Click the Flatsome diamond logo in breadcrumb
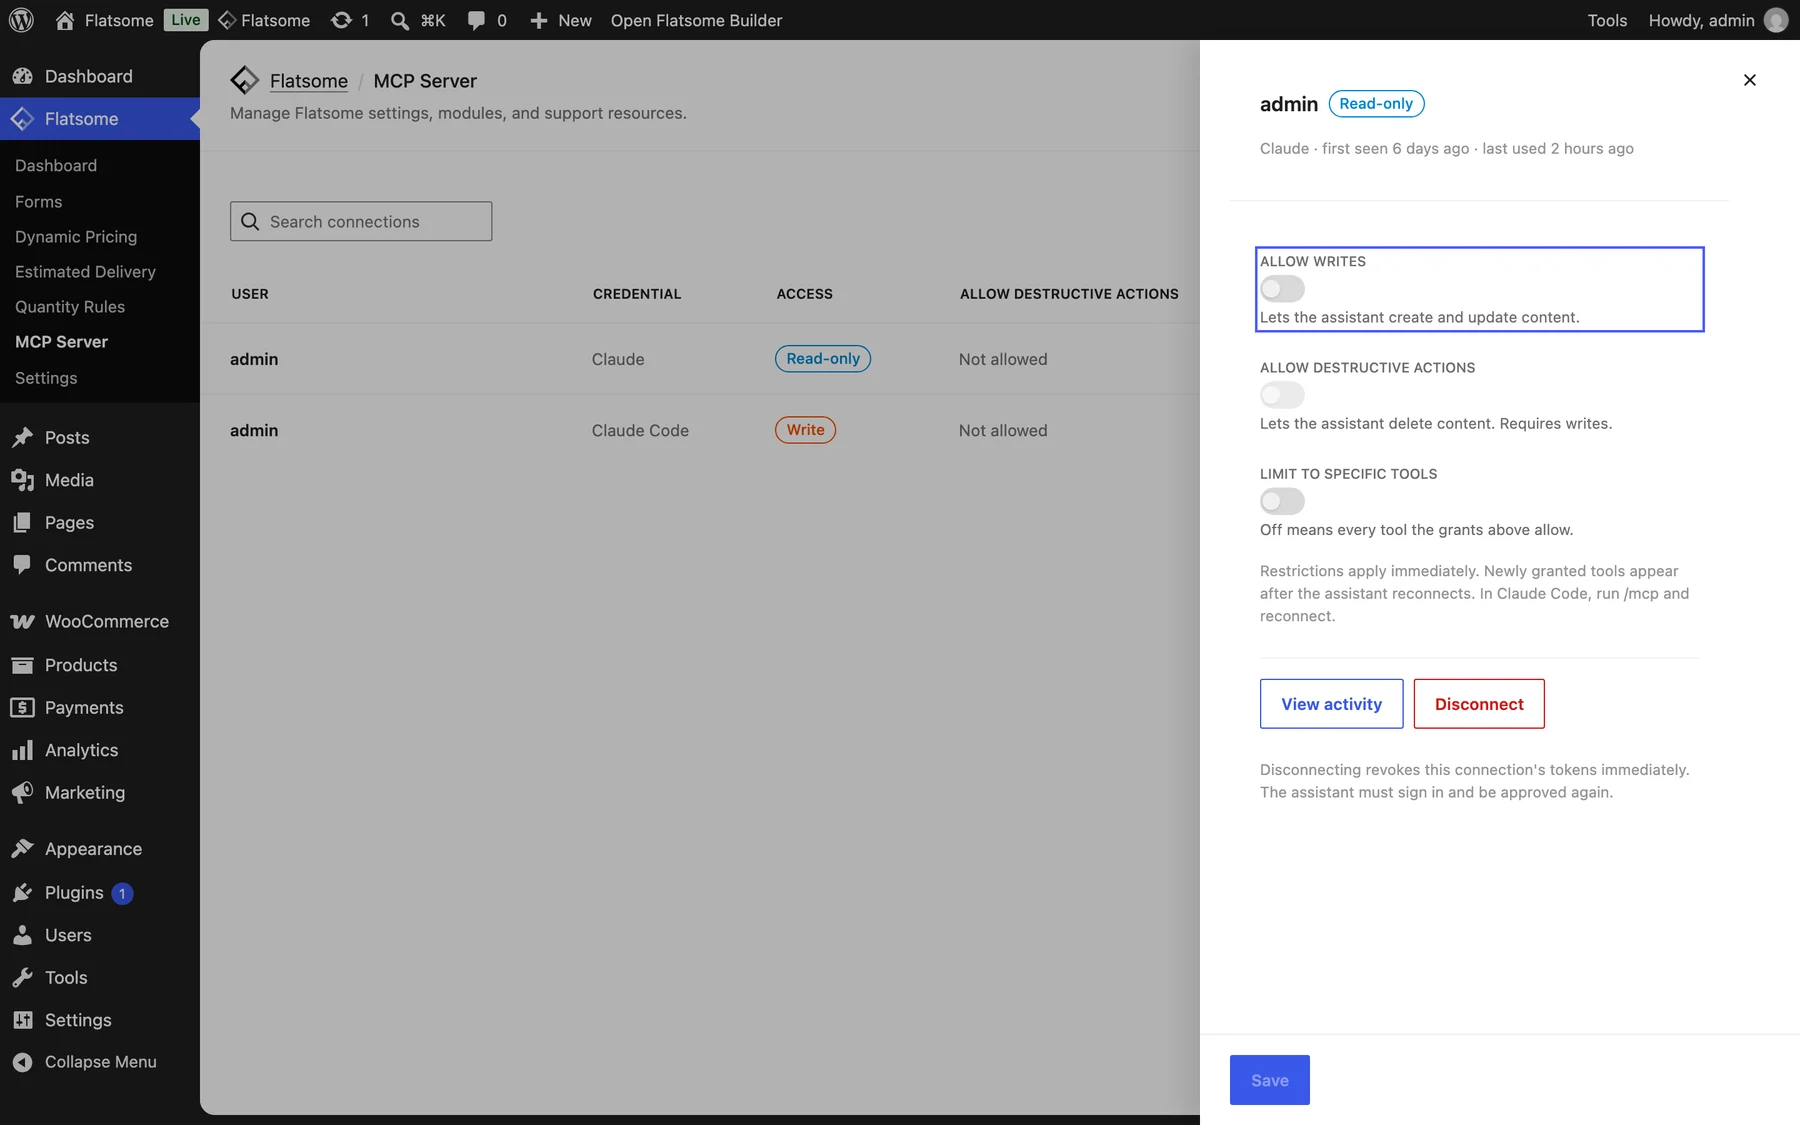 click(244, 80)
